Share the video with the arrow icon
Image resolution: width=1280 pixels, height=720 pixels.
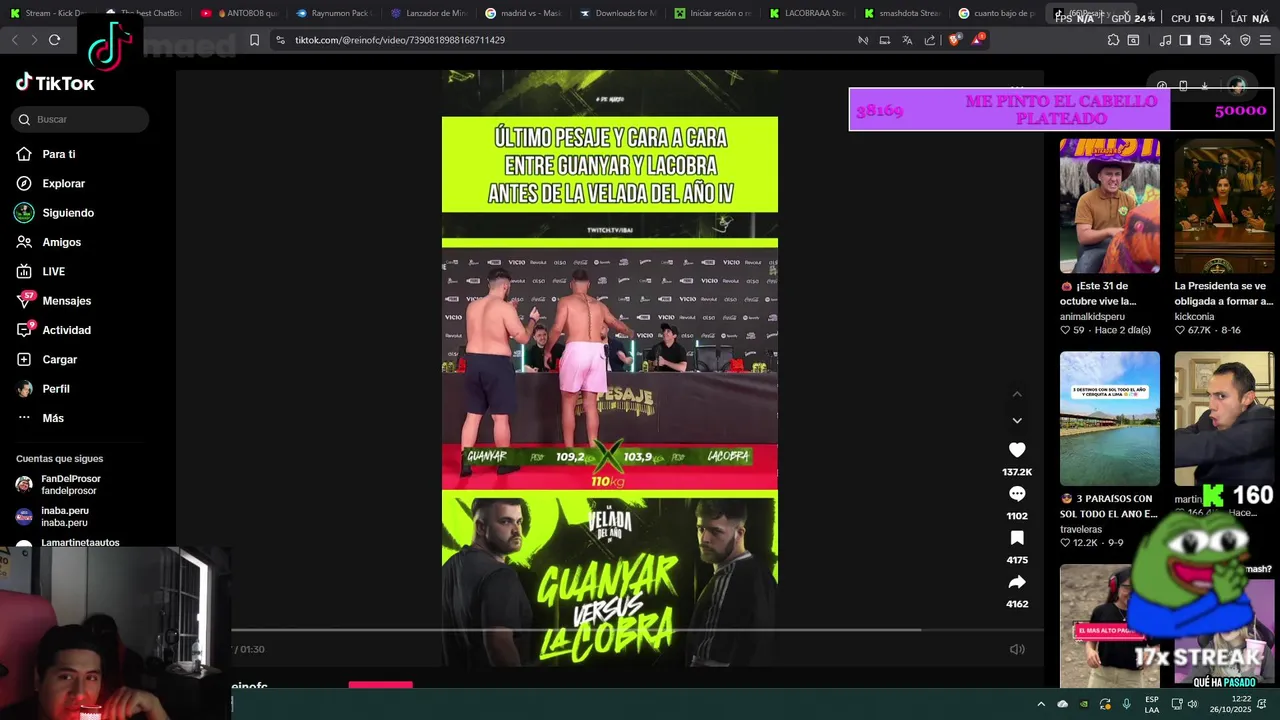point(1017,582)
